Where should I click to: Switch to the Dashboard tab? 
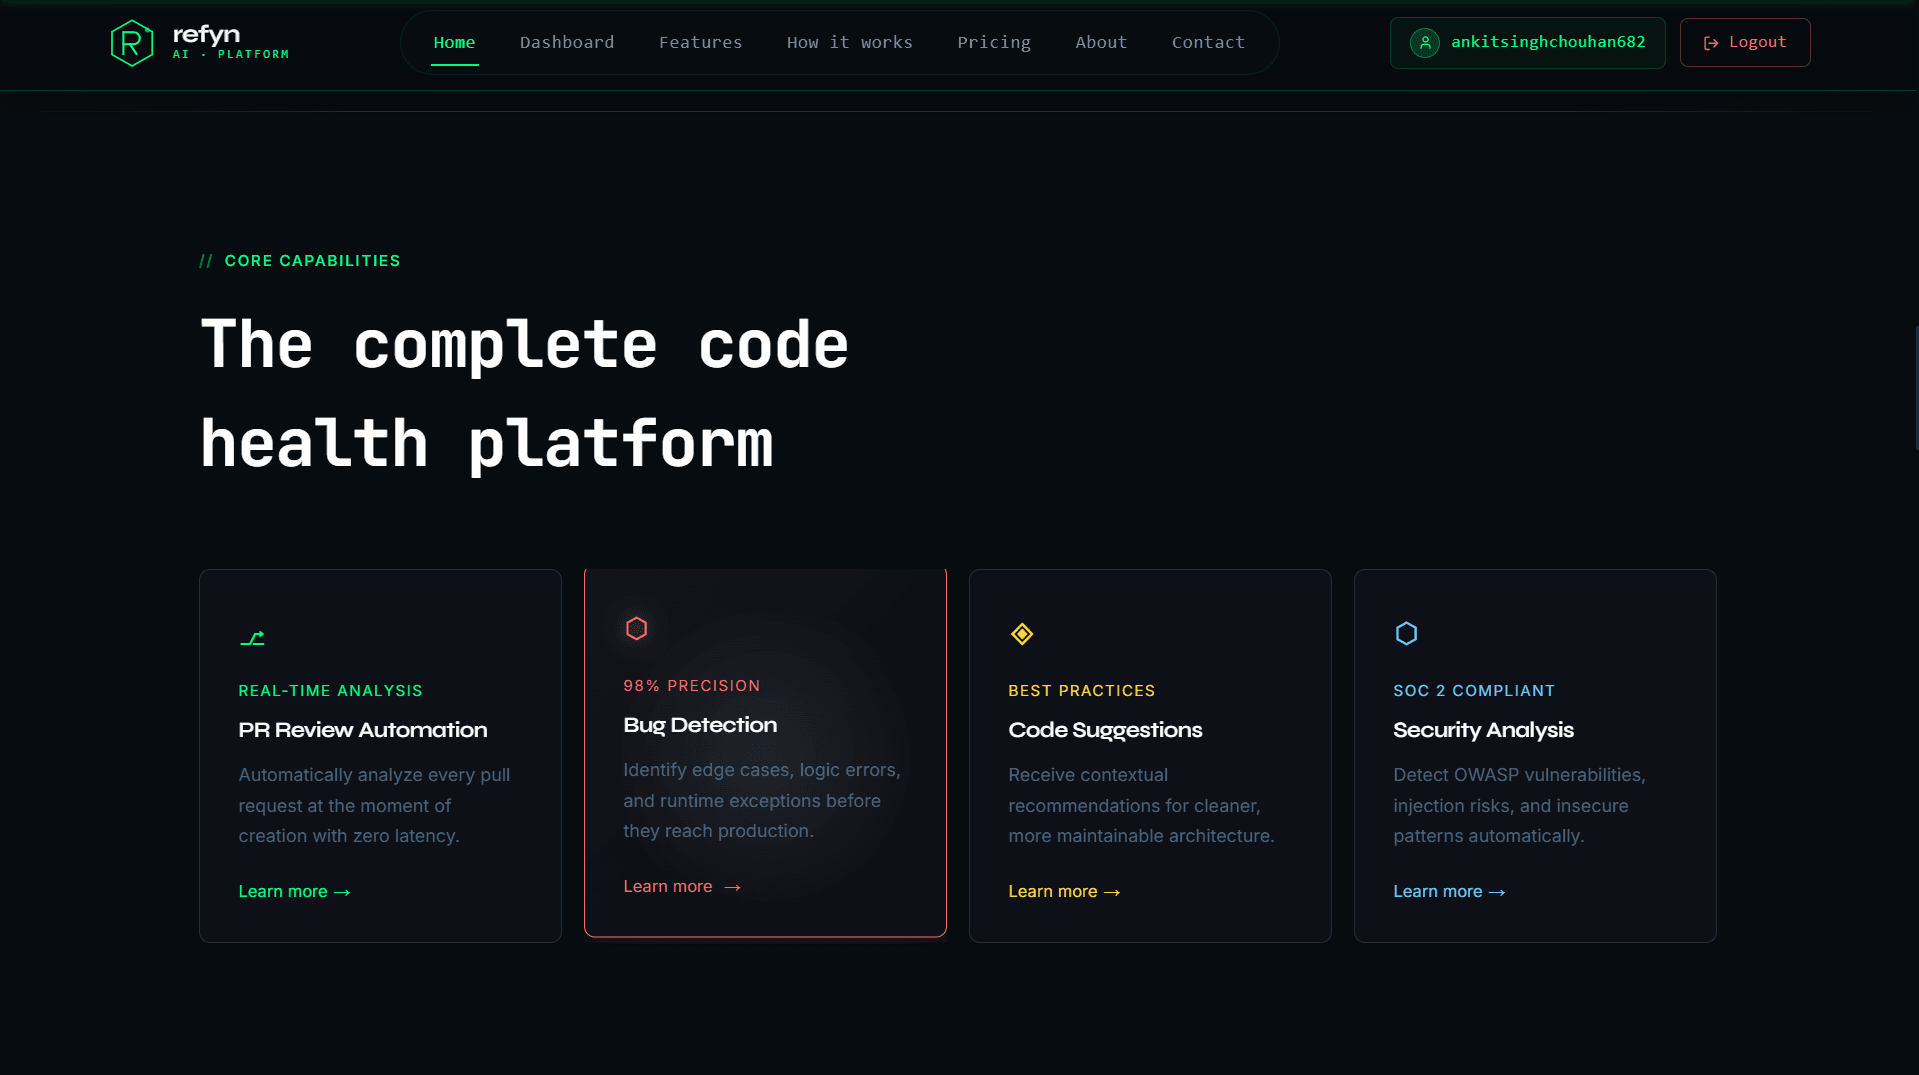click(567, 42)
